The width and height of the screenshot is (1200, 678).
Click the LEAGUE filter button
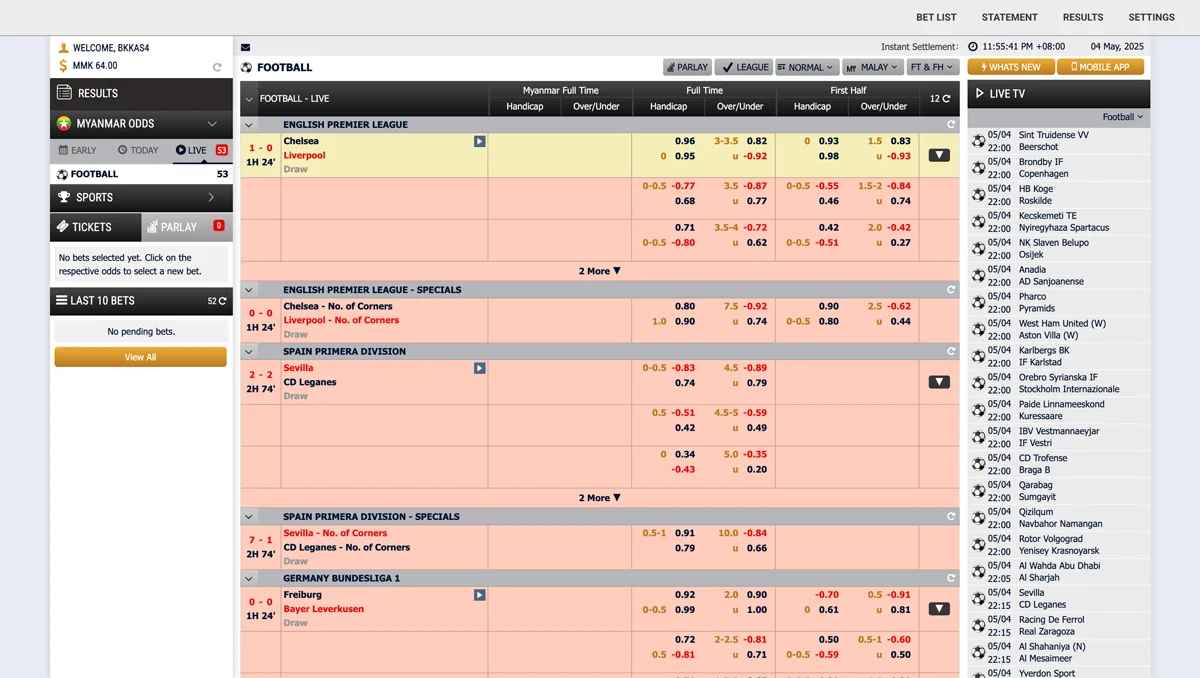pyautogui.click(x=744, y=67)
